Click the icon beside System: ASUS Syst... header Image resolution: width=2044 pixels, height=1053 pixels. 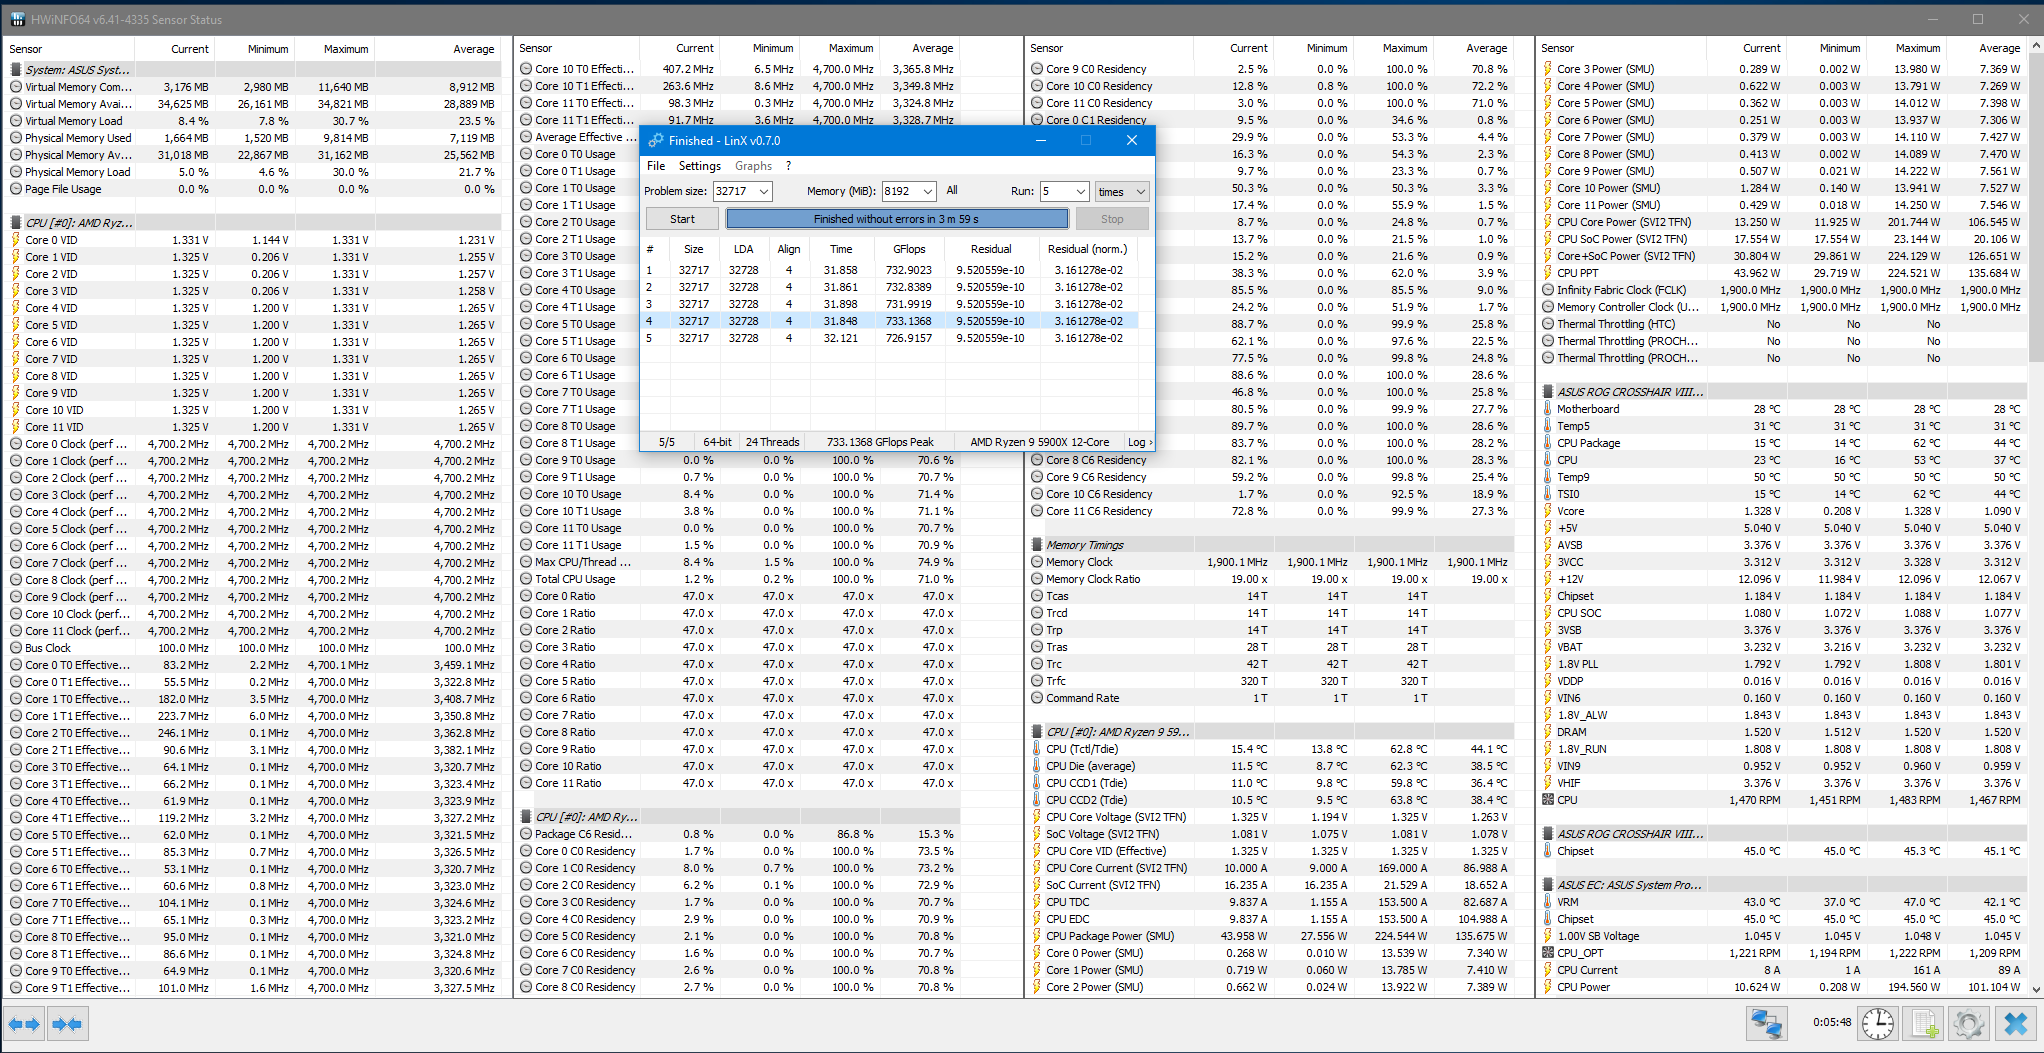click(x=16, y=70)
